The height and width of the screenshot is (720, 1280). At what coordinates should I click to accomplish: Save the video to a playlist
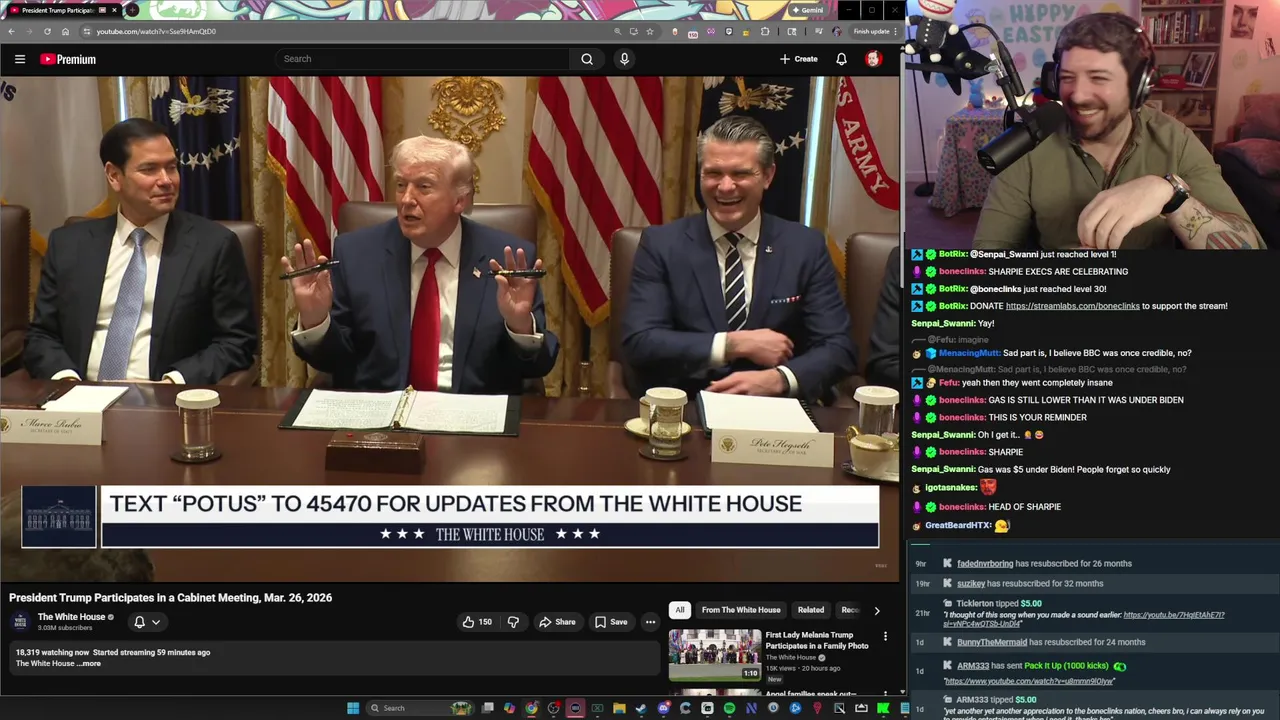click(611, 622)
